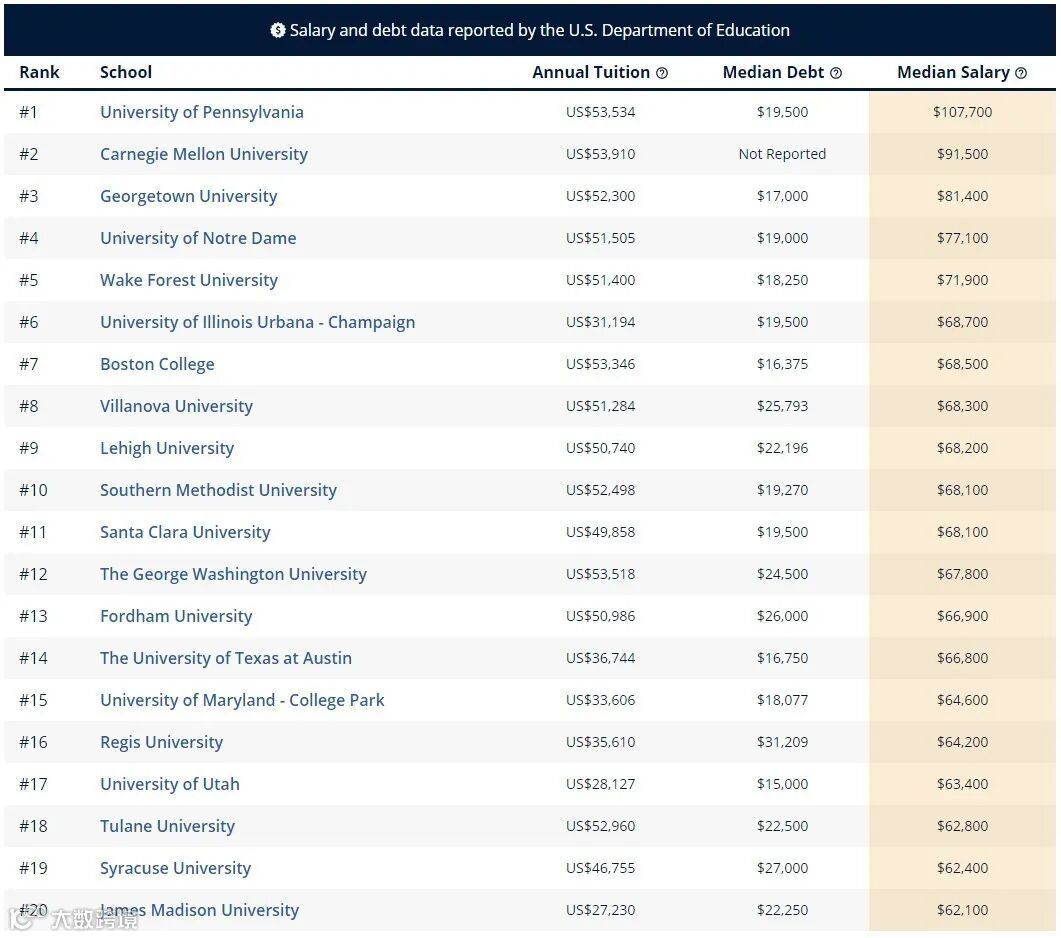This screenshot has width=1061, height=938.
Task: Select the $18,077 median debt cell
Action: tap(782, 700)
